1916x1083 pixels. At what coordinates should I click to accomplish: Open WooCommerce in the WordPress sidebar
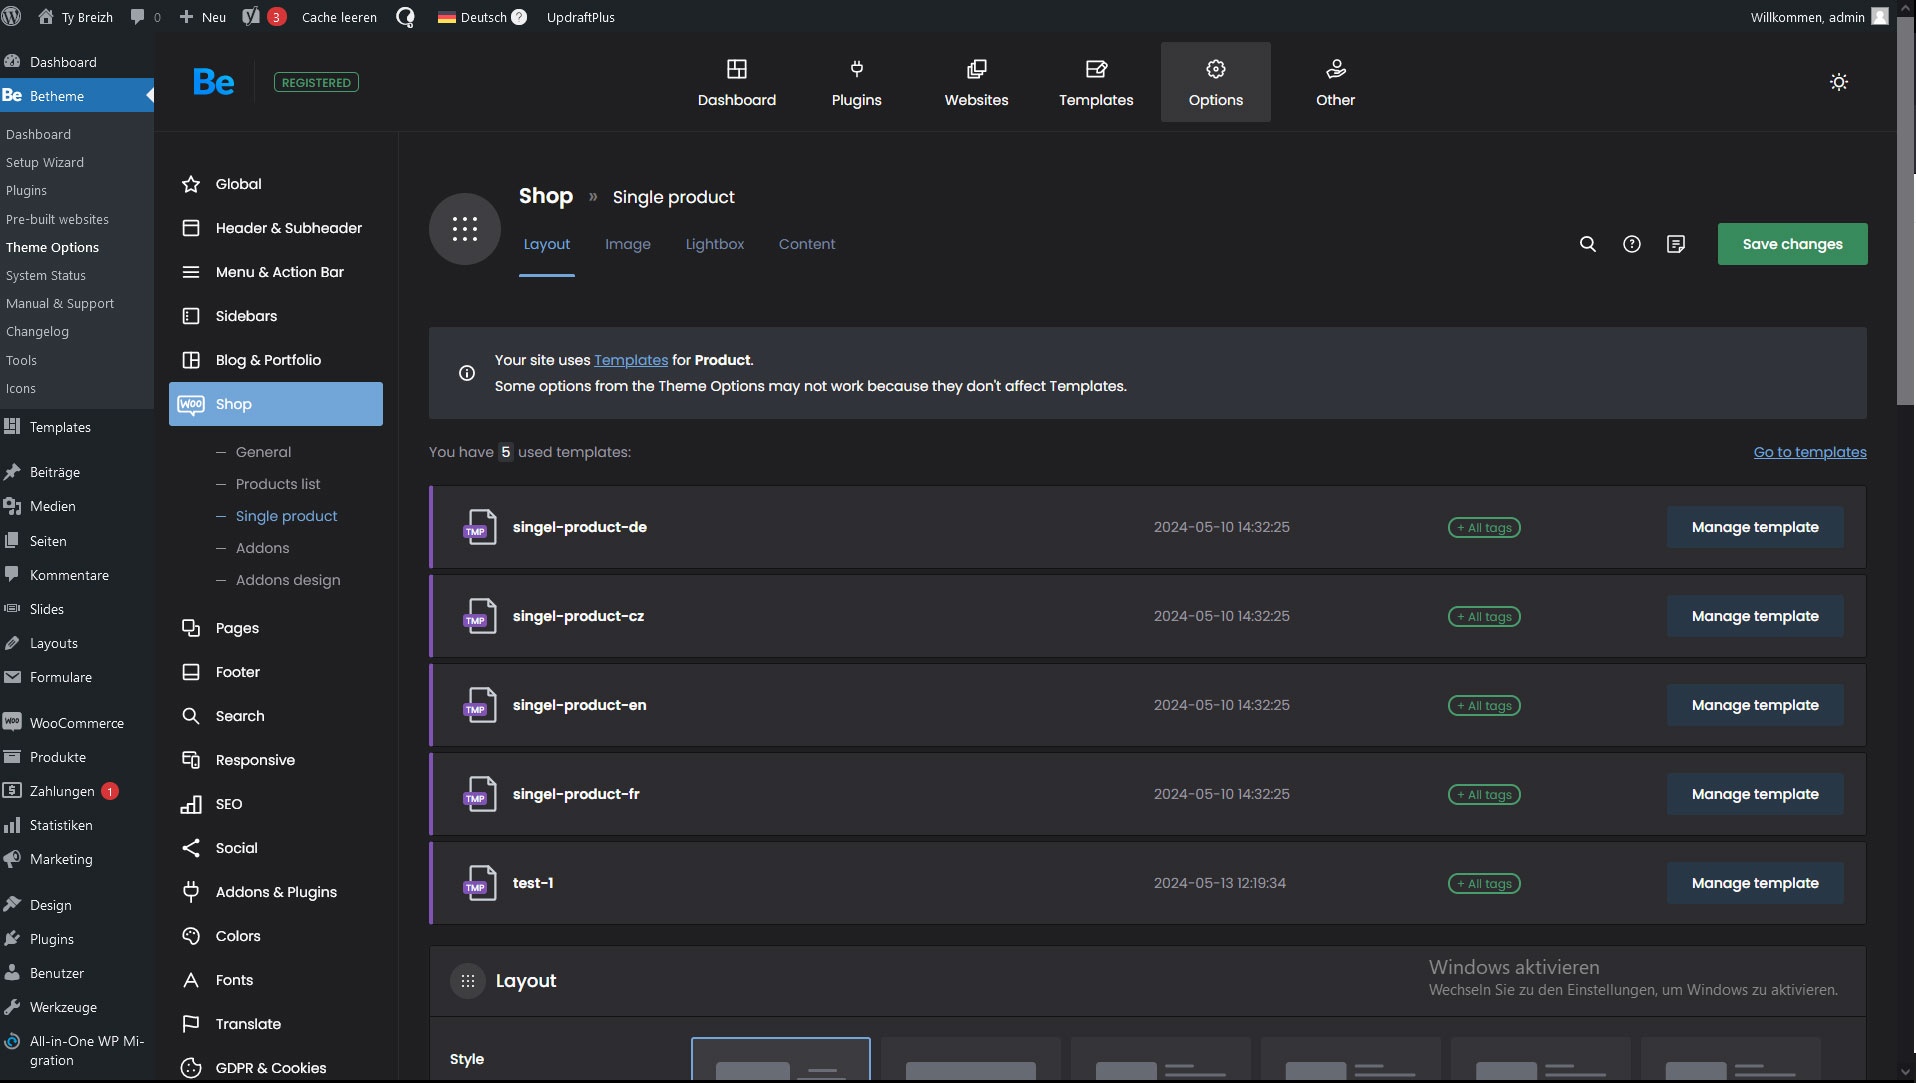pos(77,723)
